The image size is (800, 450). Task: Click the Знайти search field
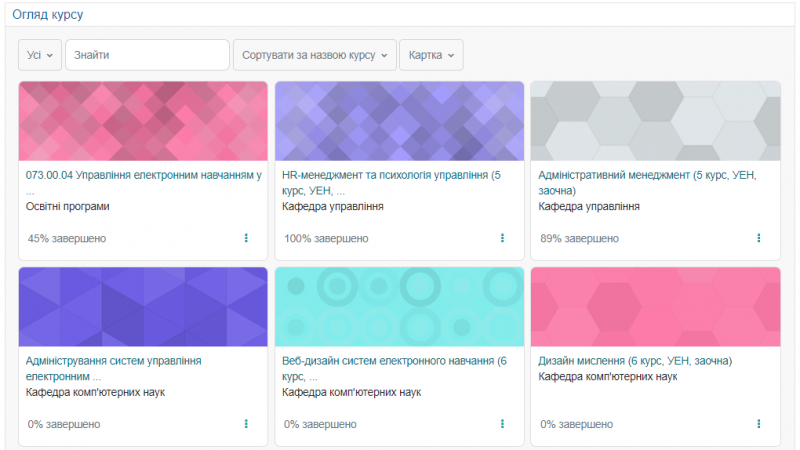point(147,55)
